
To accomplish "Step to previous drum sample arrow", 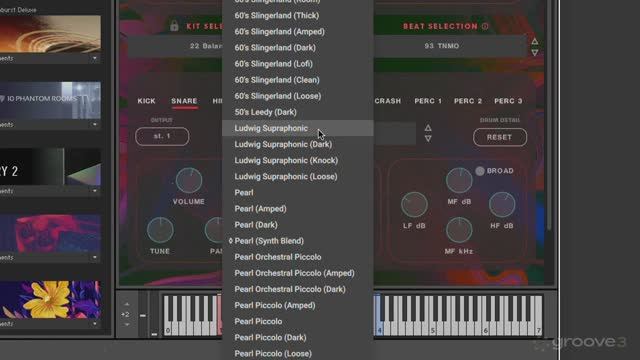I will (428, 128).
